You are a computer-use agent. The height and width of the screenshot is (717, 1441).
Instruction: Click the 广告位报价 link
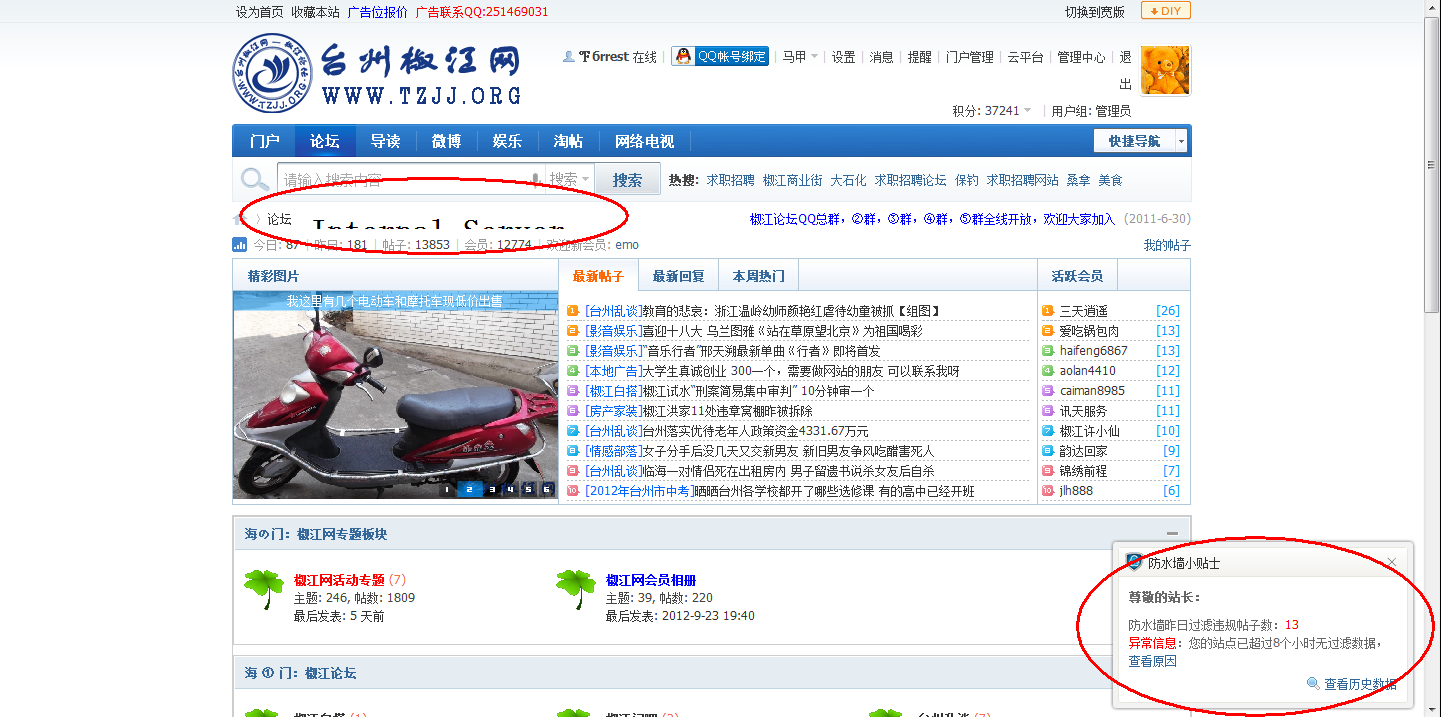[377, 12]
